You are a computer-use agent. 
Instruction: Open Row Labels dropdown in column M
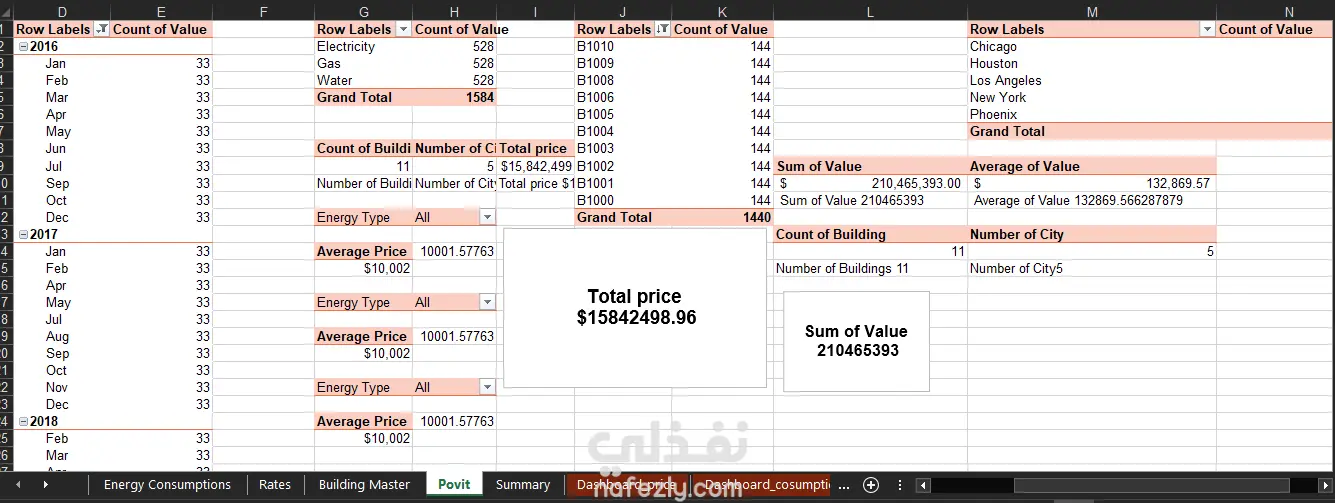(1206, 29)
